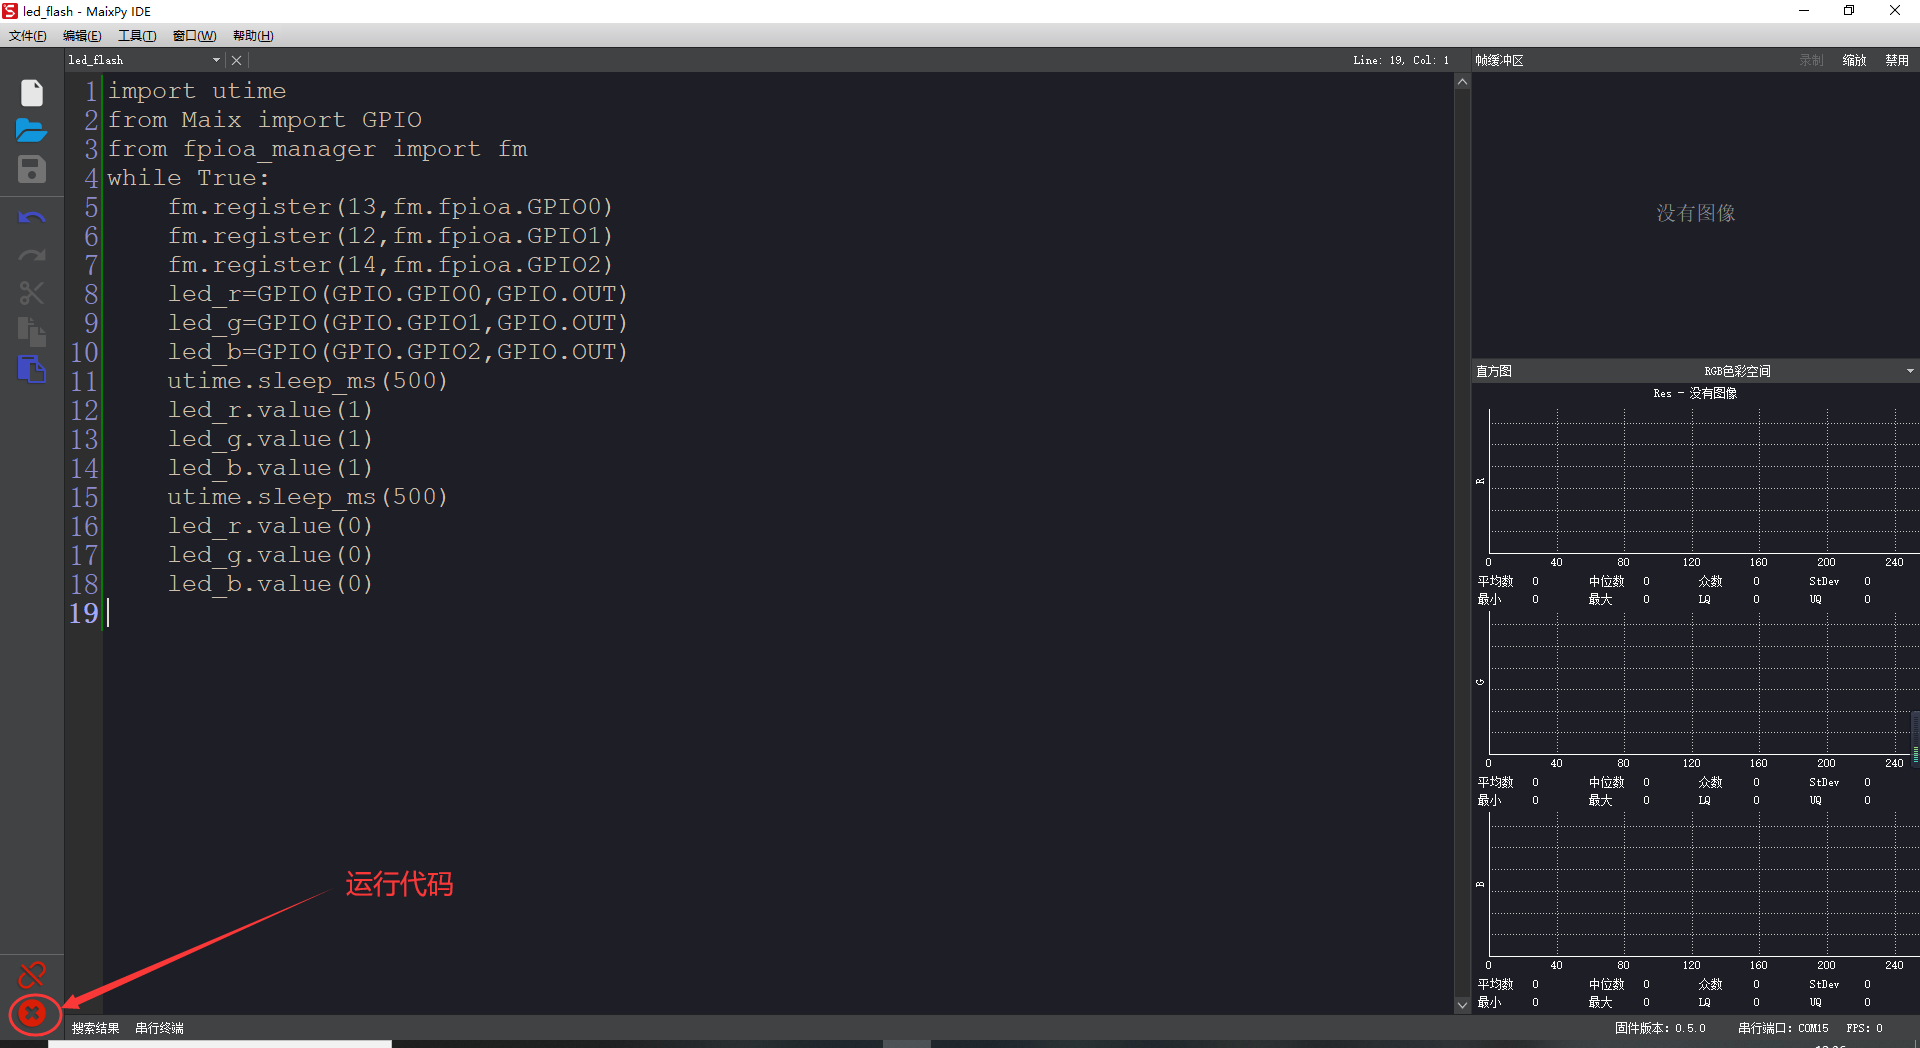1920x1048 pixels.
Task: Click utime.sleep_ms(500) on line 15
Action: click(307, 497)
